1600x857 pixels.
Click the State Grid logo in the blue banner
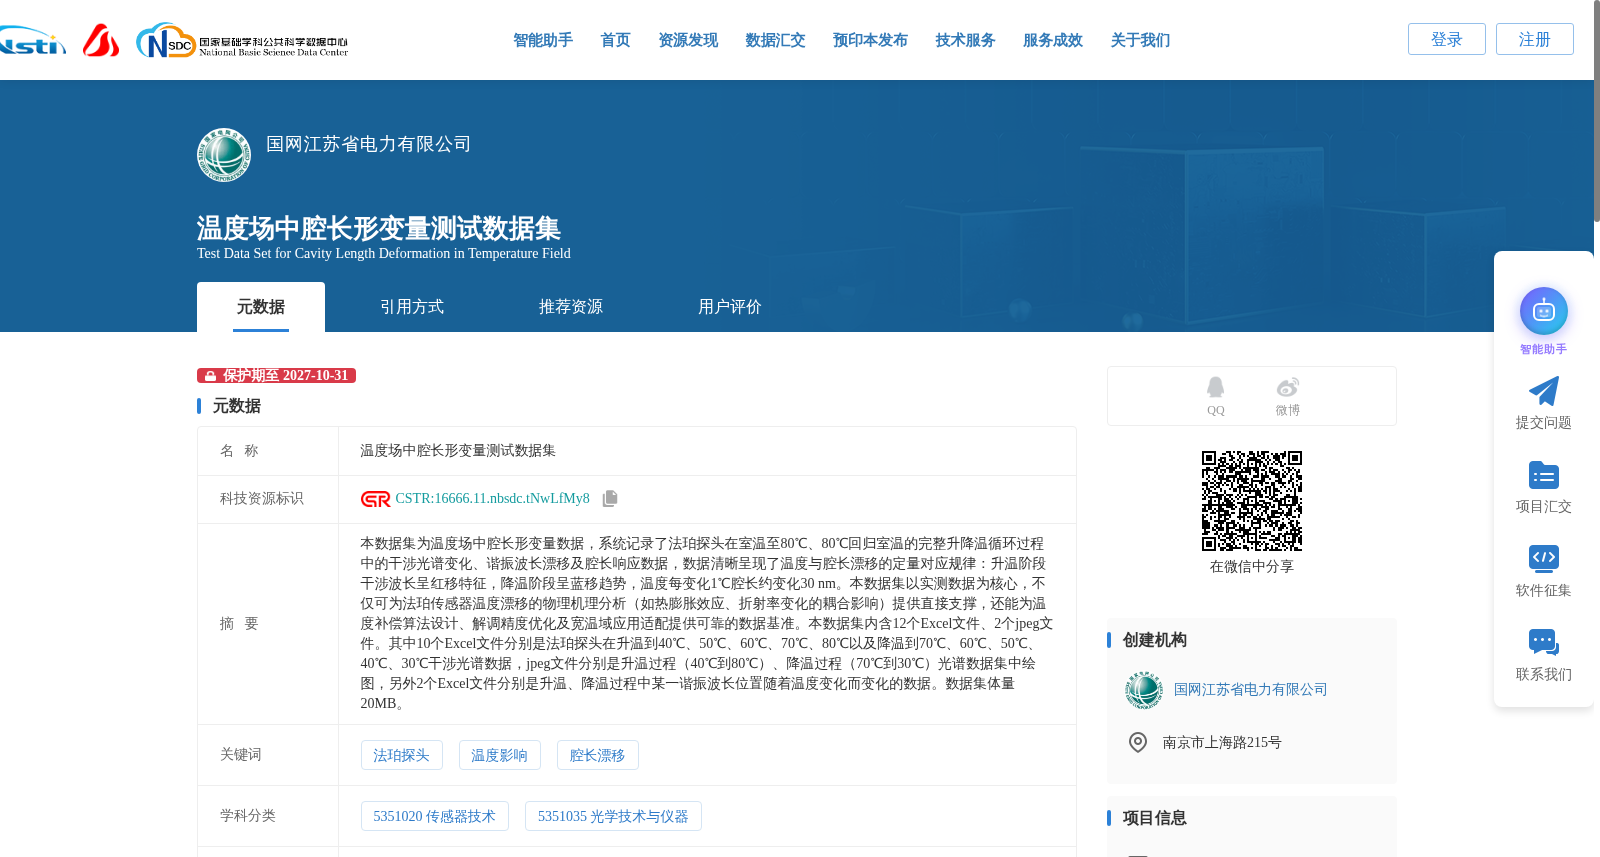coord(224,155)
